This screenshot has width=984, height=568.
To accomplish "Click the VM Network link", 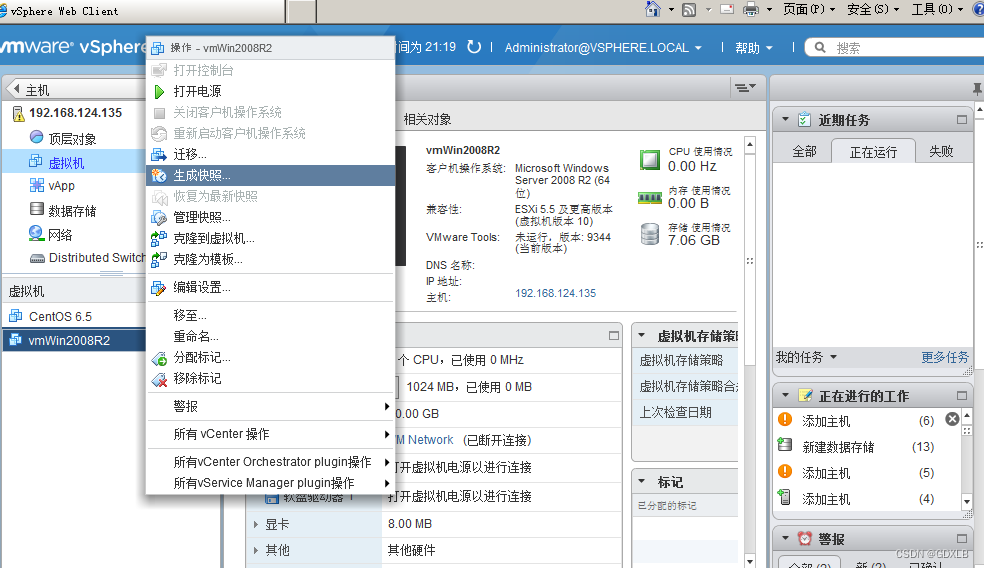I will 424,440.
